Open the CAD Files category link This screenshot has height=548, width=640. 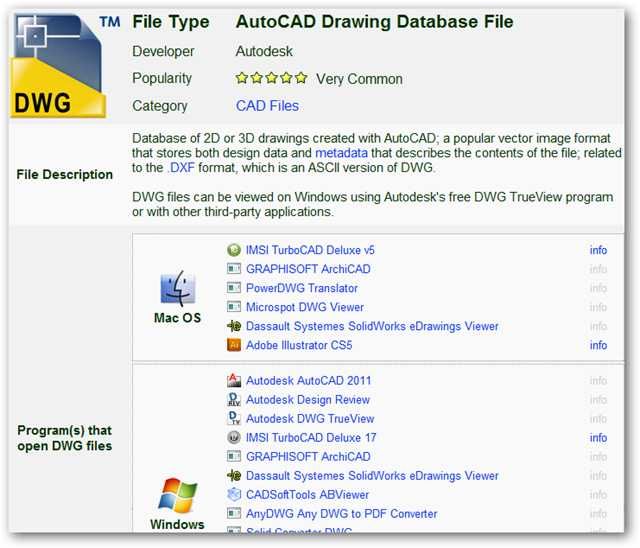pos(267,106)
